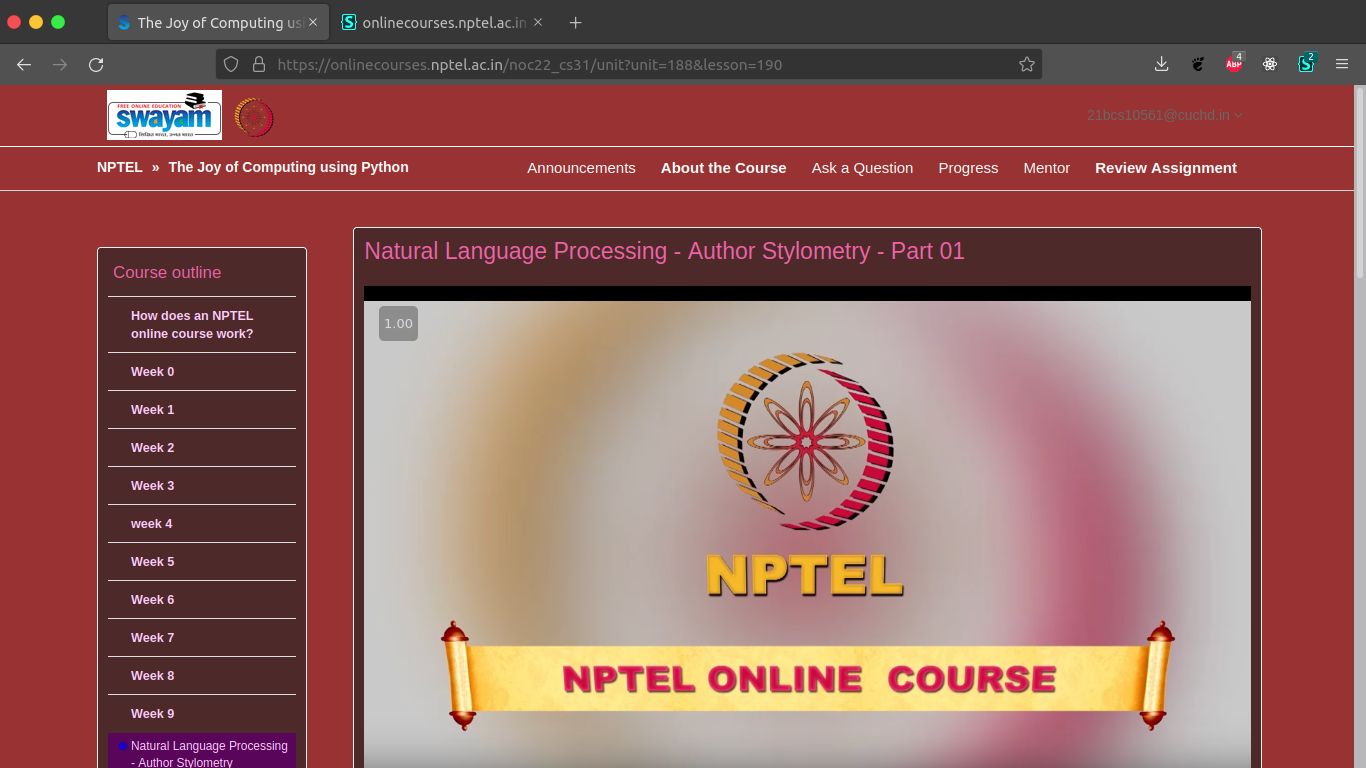Expand Week 6 in course outline
Image resolution: width=1366 pixels, height=768 pixels.
(202, 599)
